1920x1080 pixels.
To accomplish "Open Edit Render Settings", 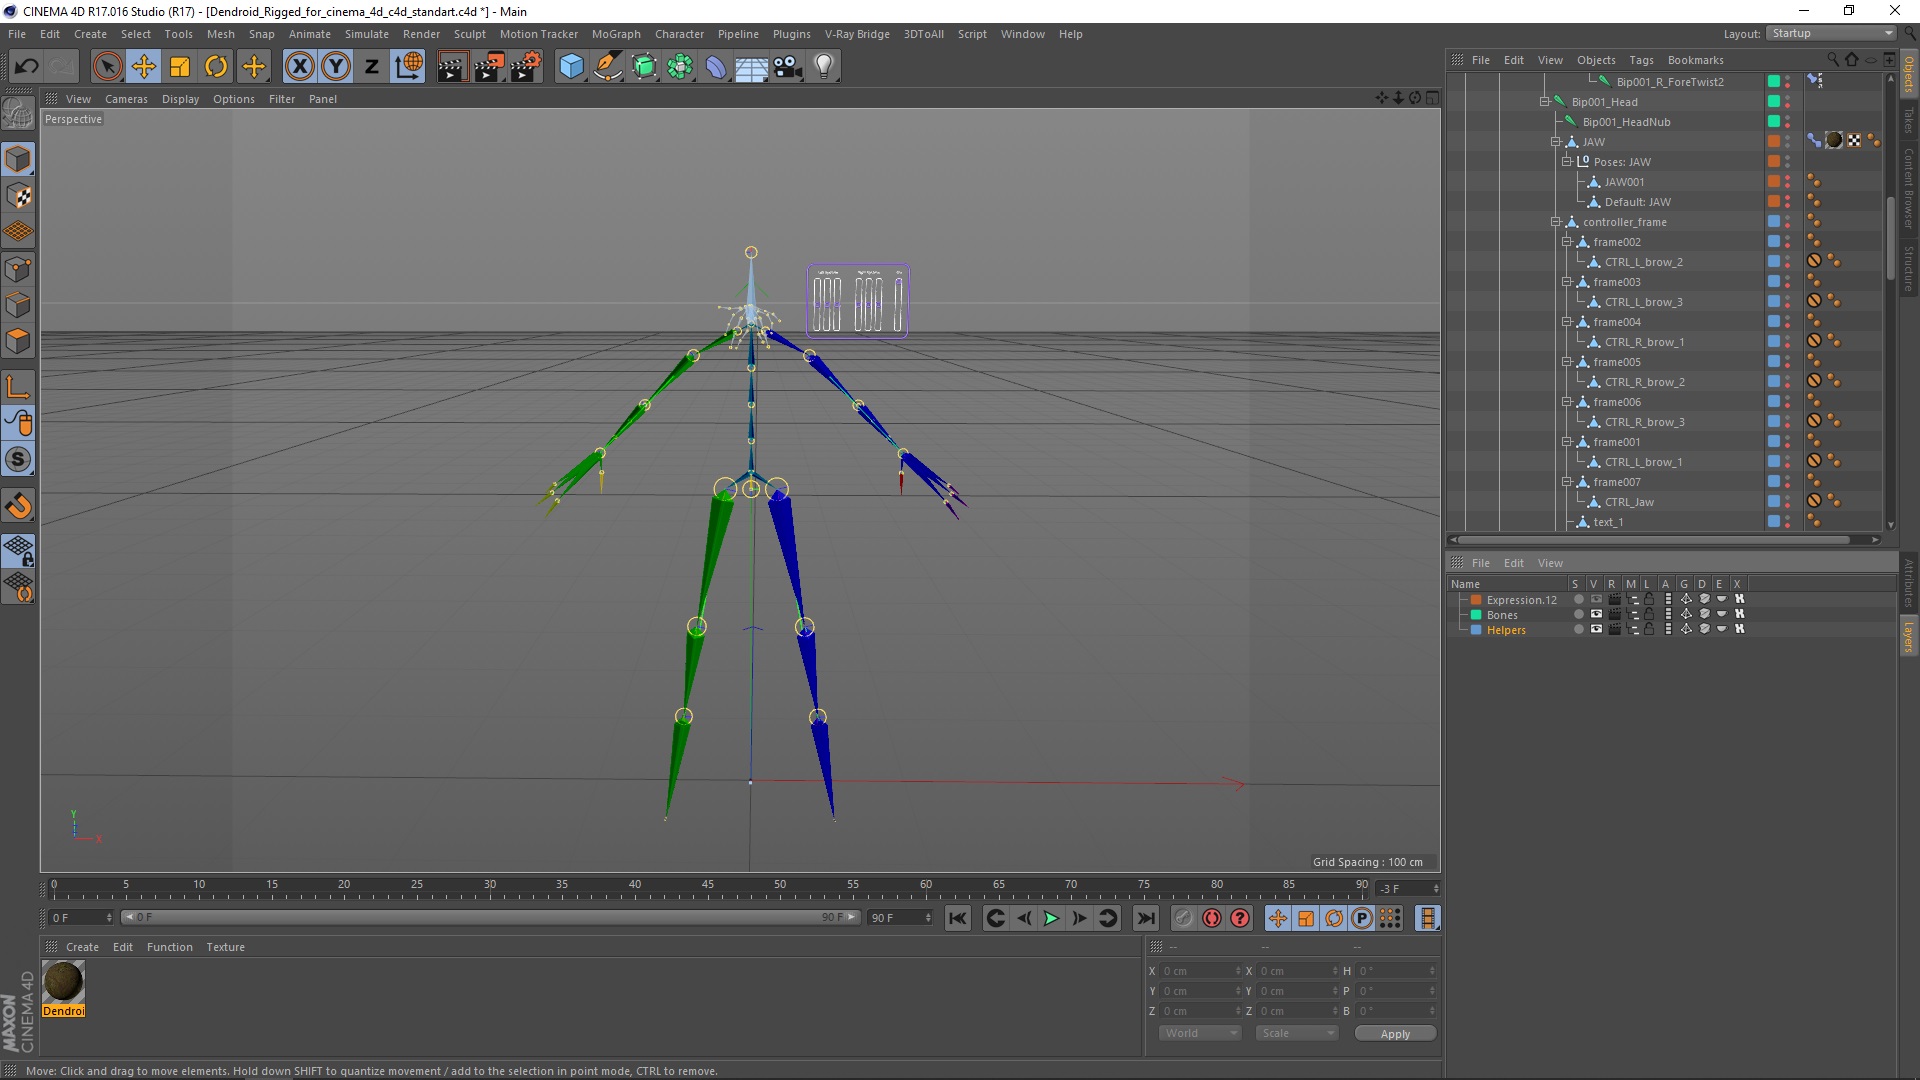I will coord(526,66).
